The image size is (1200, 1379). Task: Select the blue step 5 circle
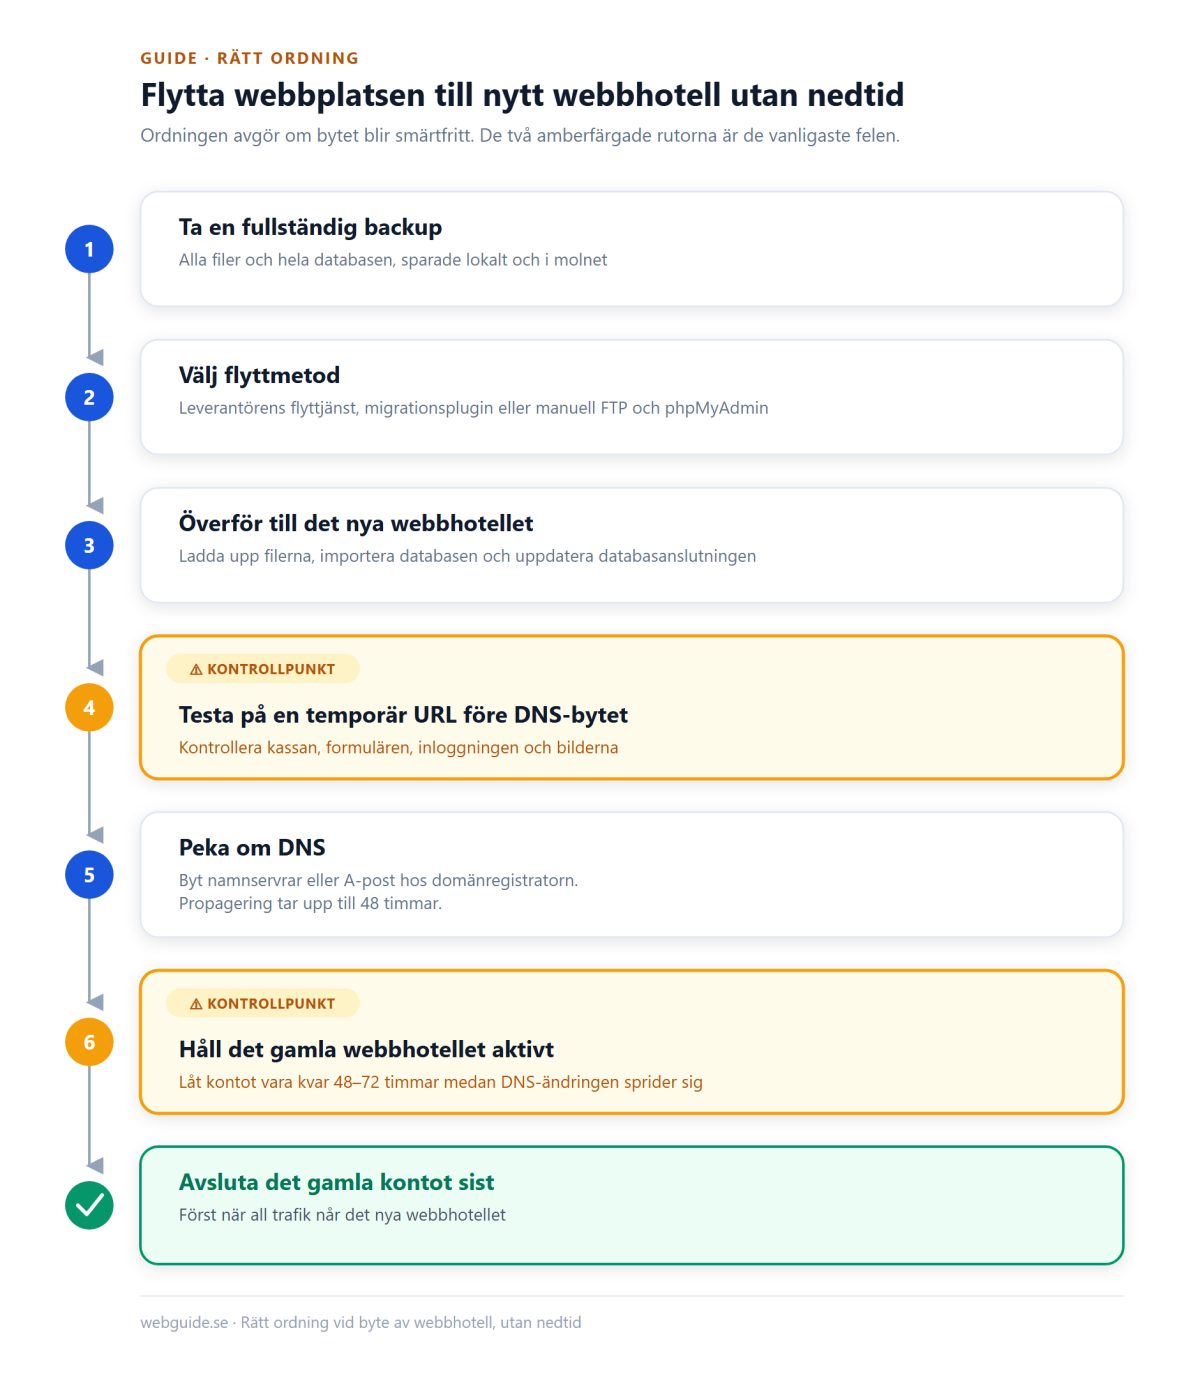89,874
